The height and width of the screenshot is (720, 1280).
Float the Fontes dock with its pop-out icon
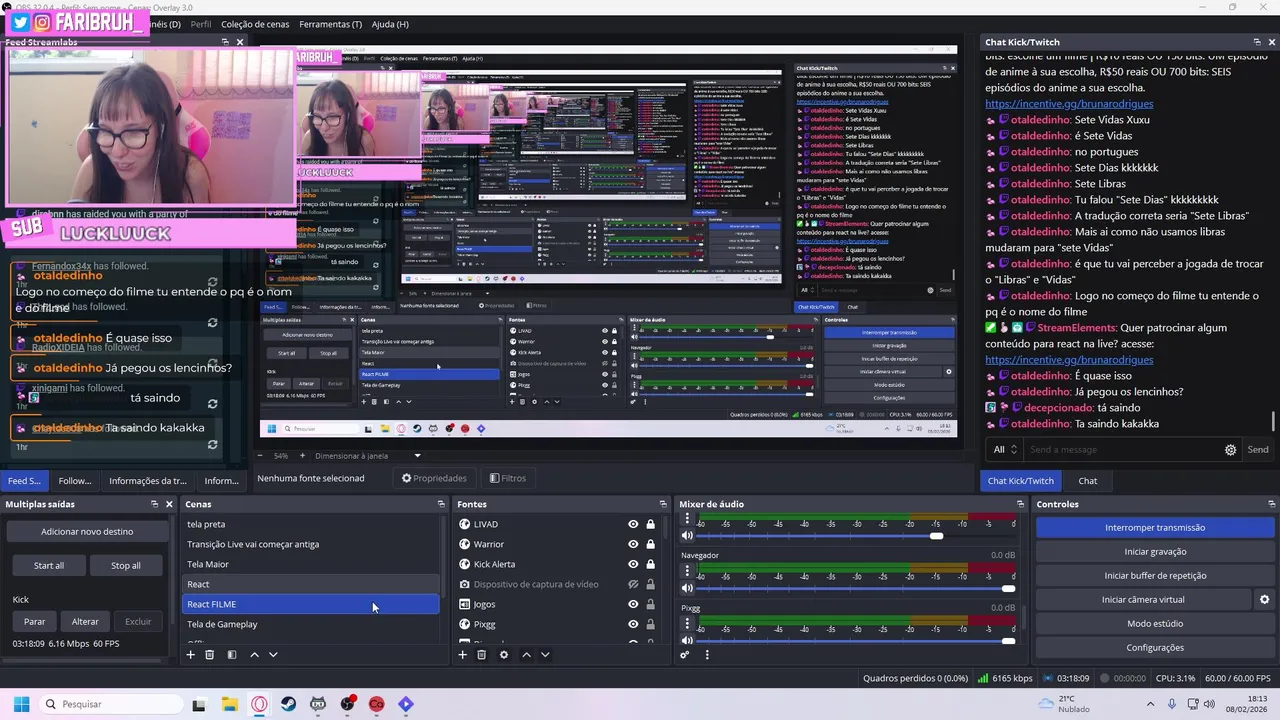tap(662, 504)
